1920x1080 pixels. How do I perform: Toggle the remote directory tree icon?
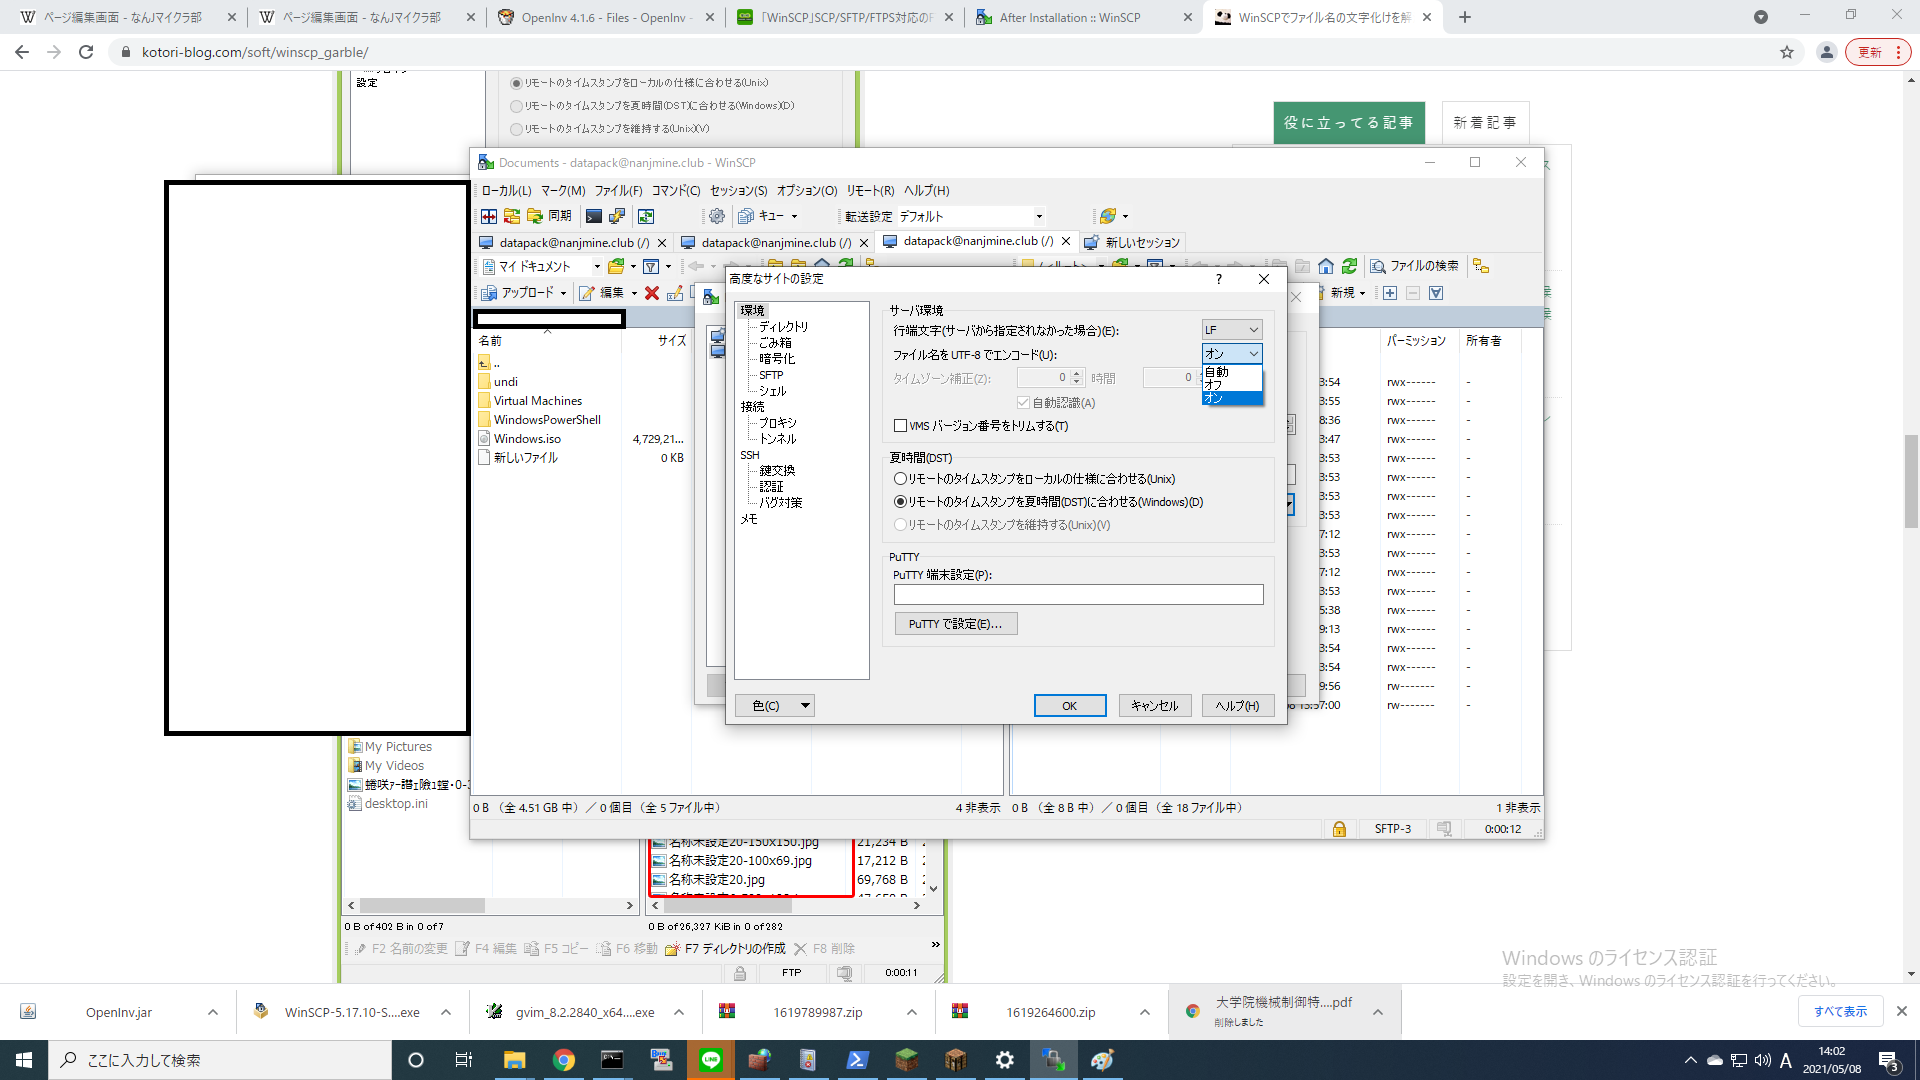point(1481,266)
